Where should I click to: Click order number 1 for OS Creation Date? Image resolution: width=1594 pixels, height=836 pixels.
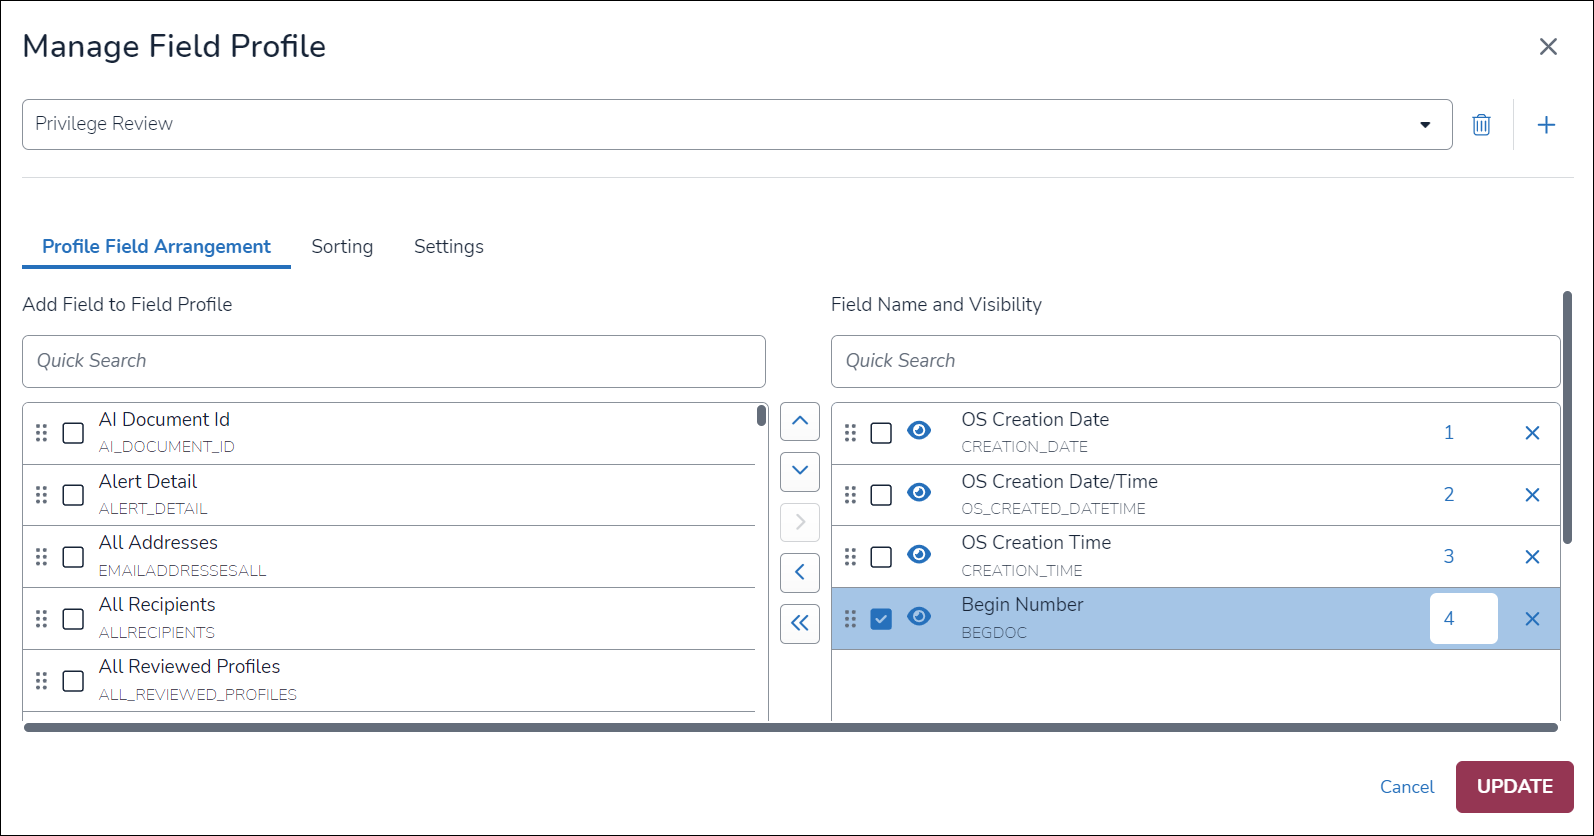tap(1449, 433)
